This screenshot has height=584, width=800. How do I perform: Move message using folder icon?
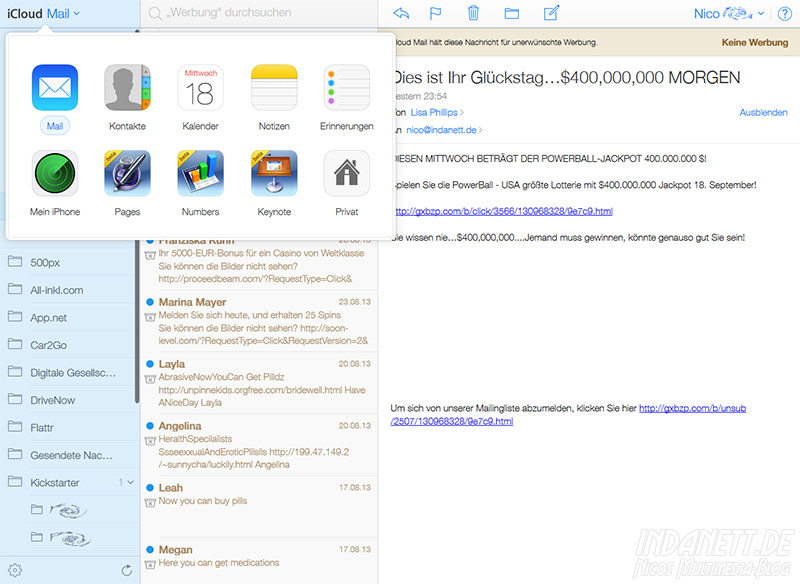click(512, 14)
